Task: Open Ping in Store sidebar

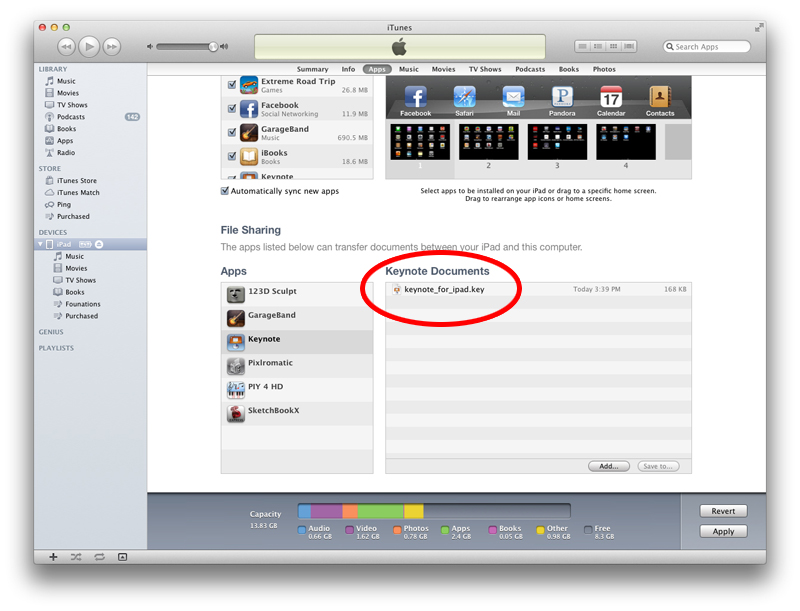Action: [x=64, y=205]
